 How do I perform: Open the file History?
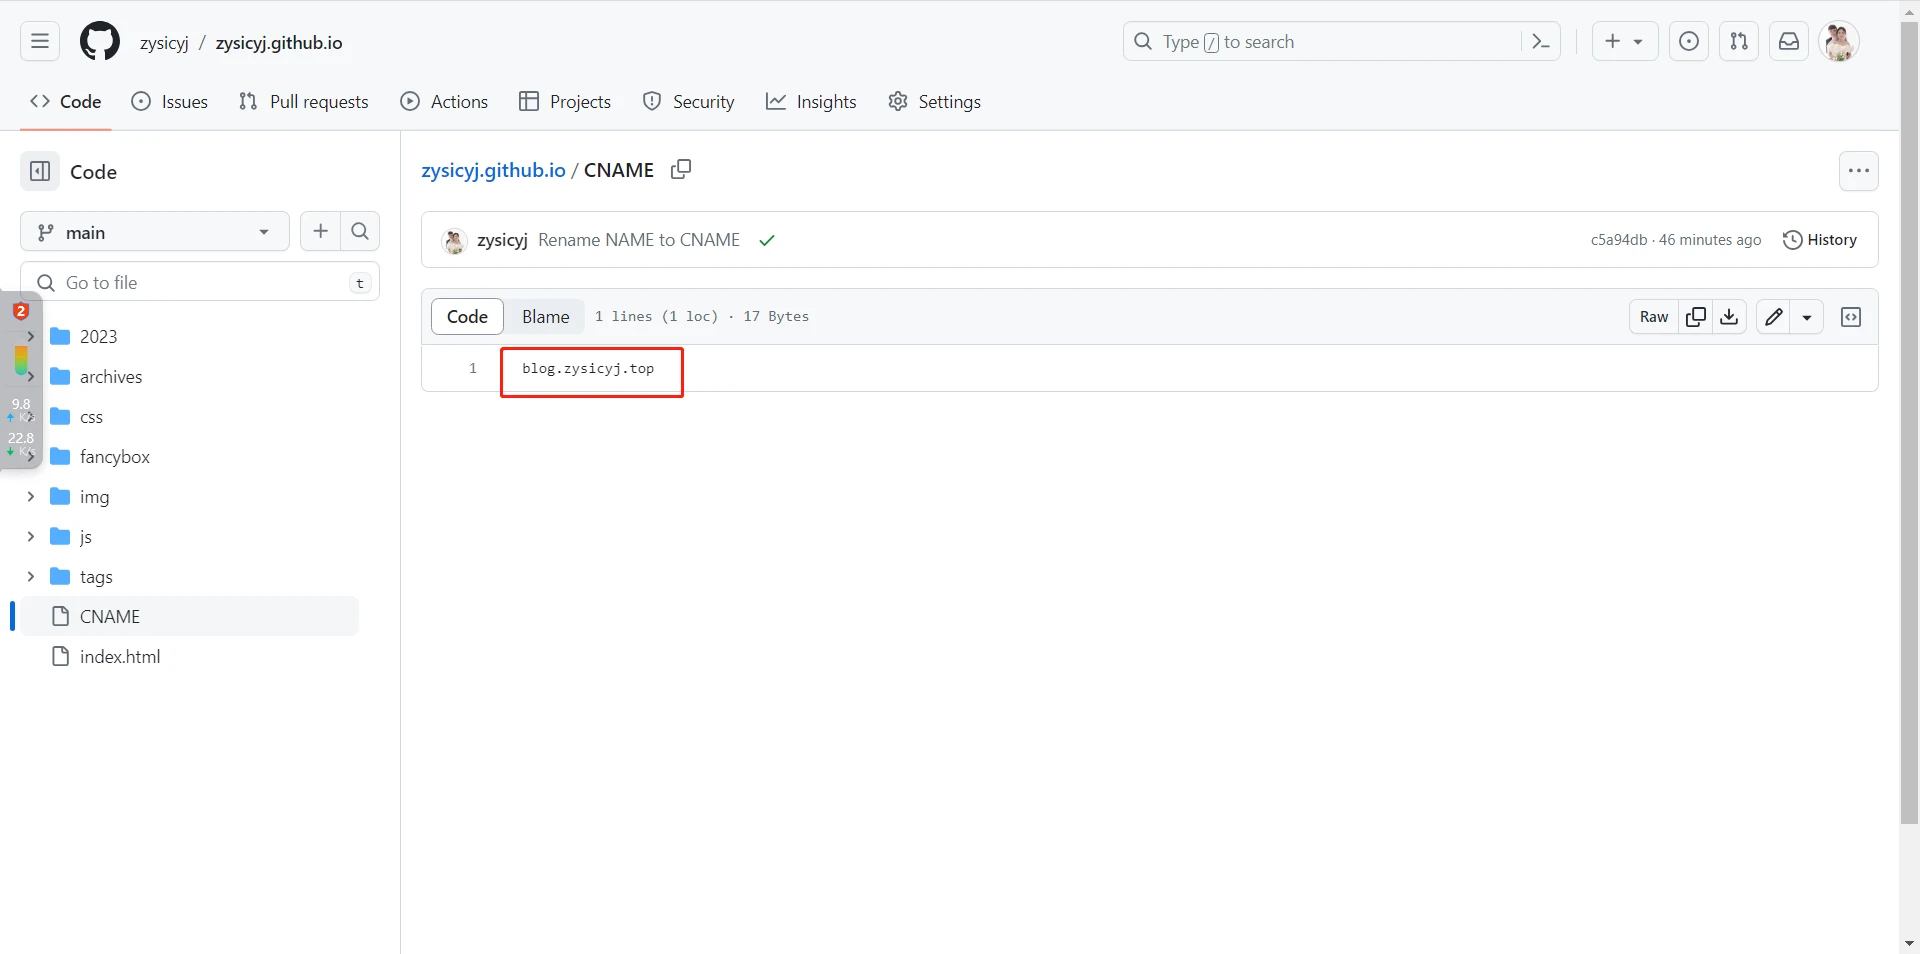(x=1820, y=240)
